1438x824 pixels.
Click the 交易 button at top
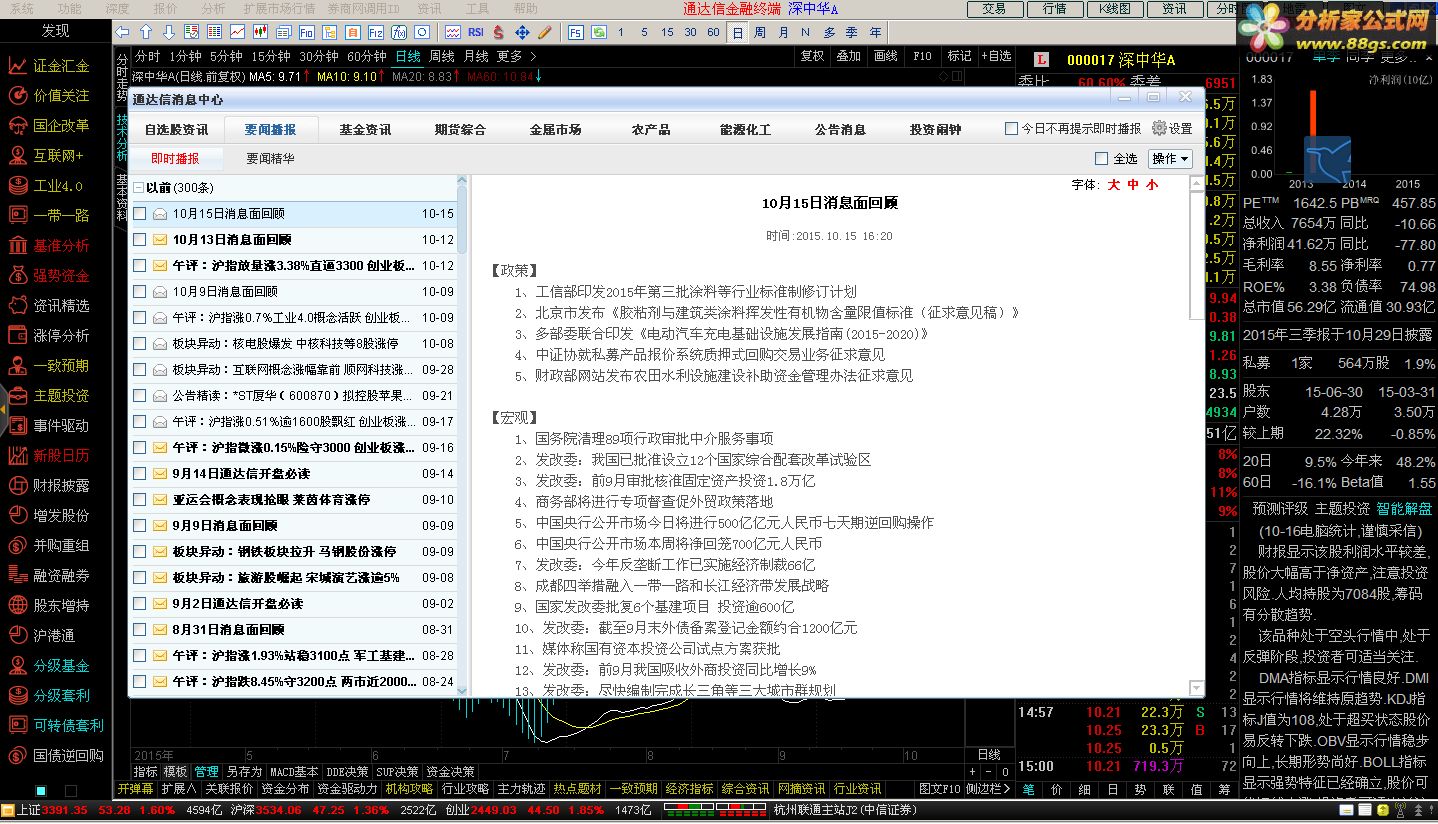point(994,9)
